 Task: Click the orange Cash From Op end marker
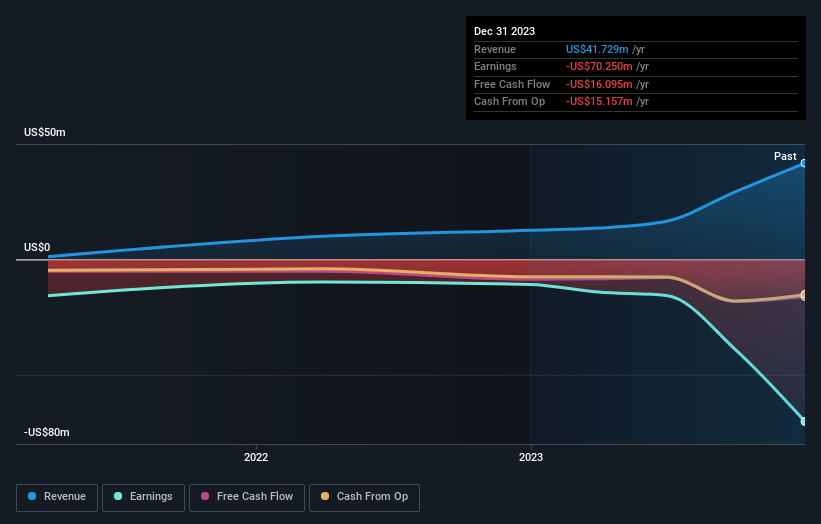(804, 295)
